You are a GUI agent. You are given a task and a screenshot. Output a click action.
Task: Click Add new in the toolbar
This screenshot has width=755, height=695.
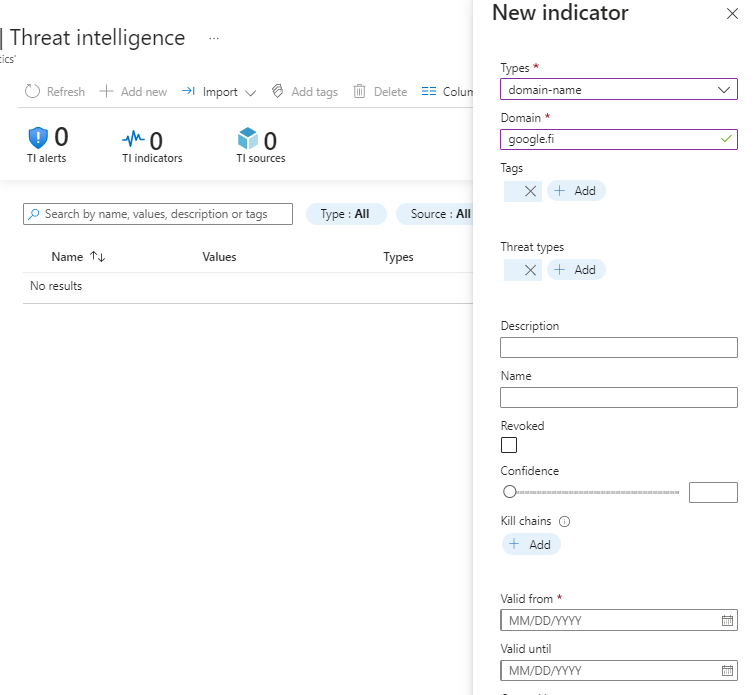[x=134, y=92]
